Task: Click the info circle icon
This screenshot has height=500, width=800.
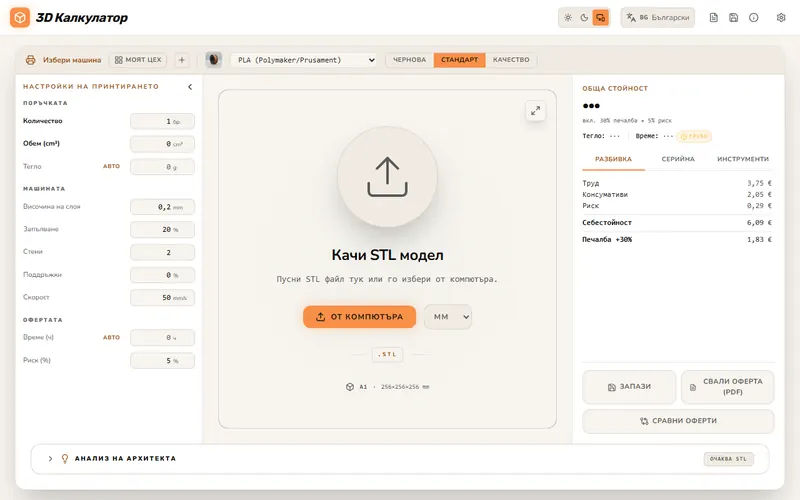Action: pos(754,18)
